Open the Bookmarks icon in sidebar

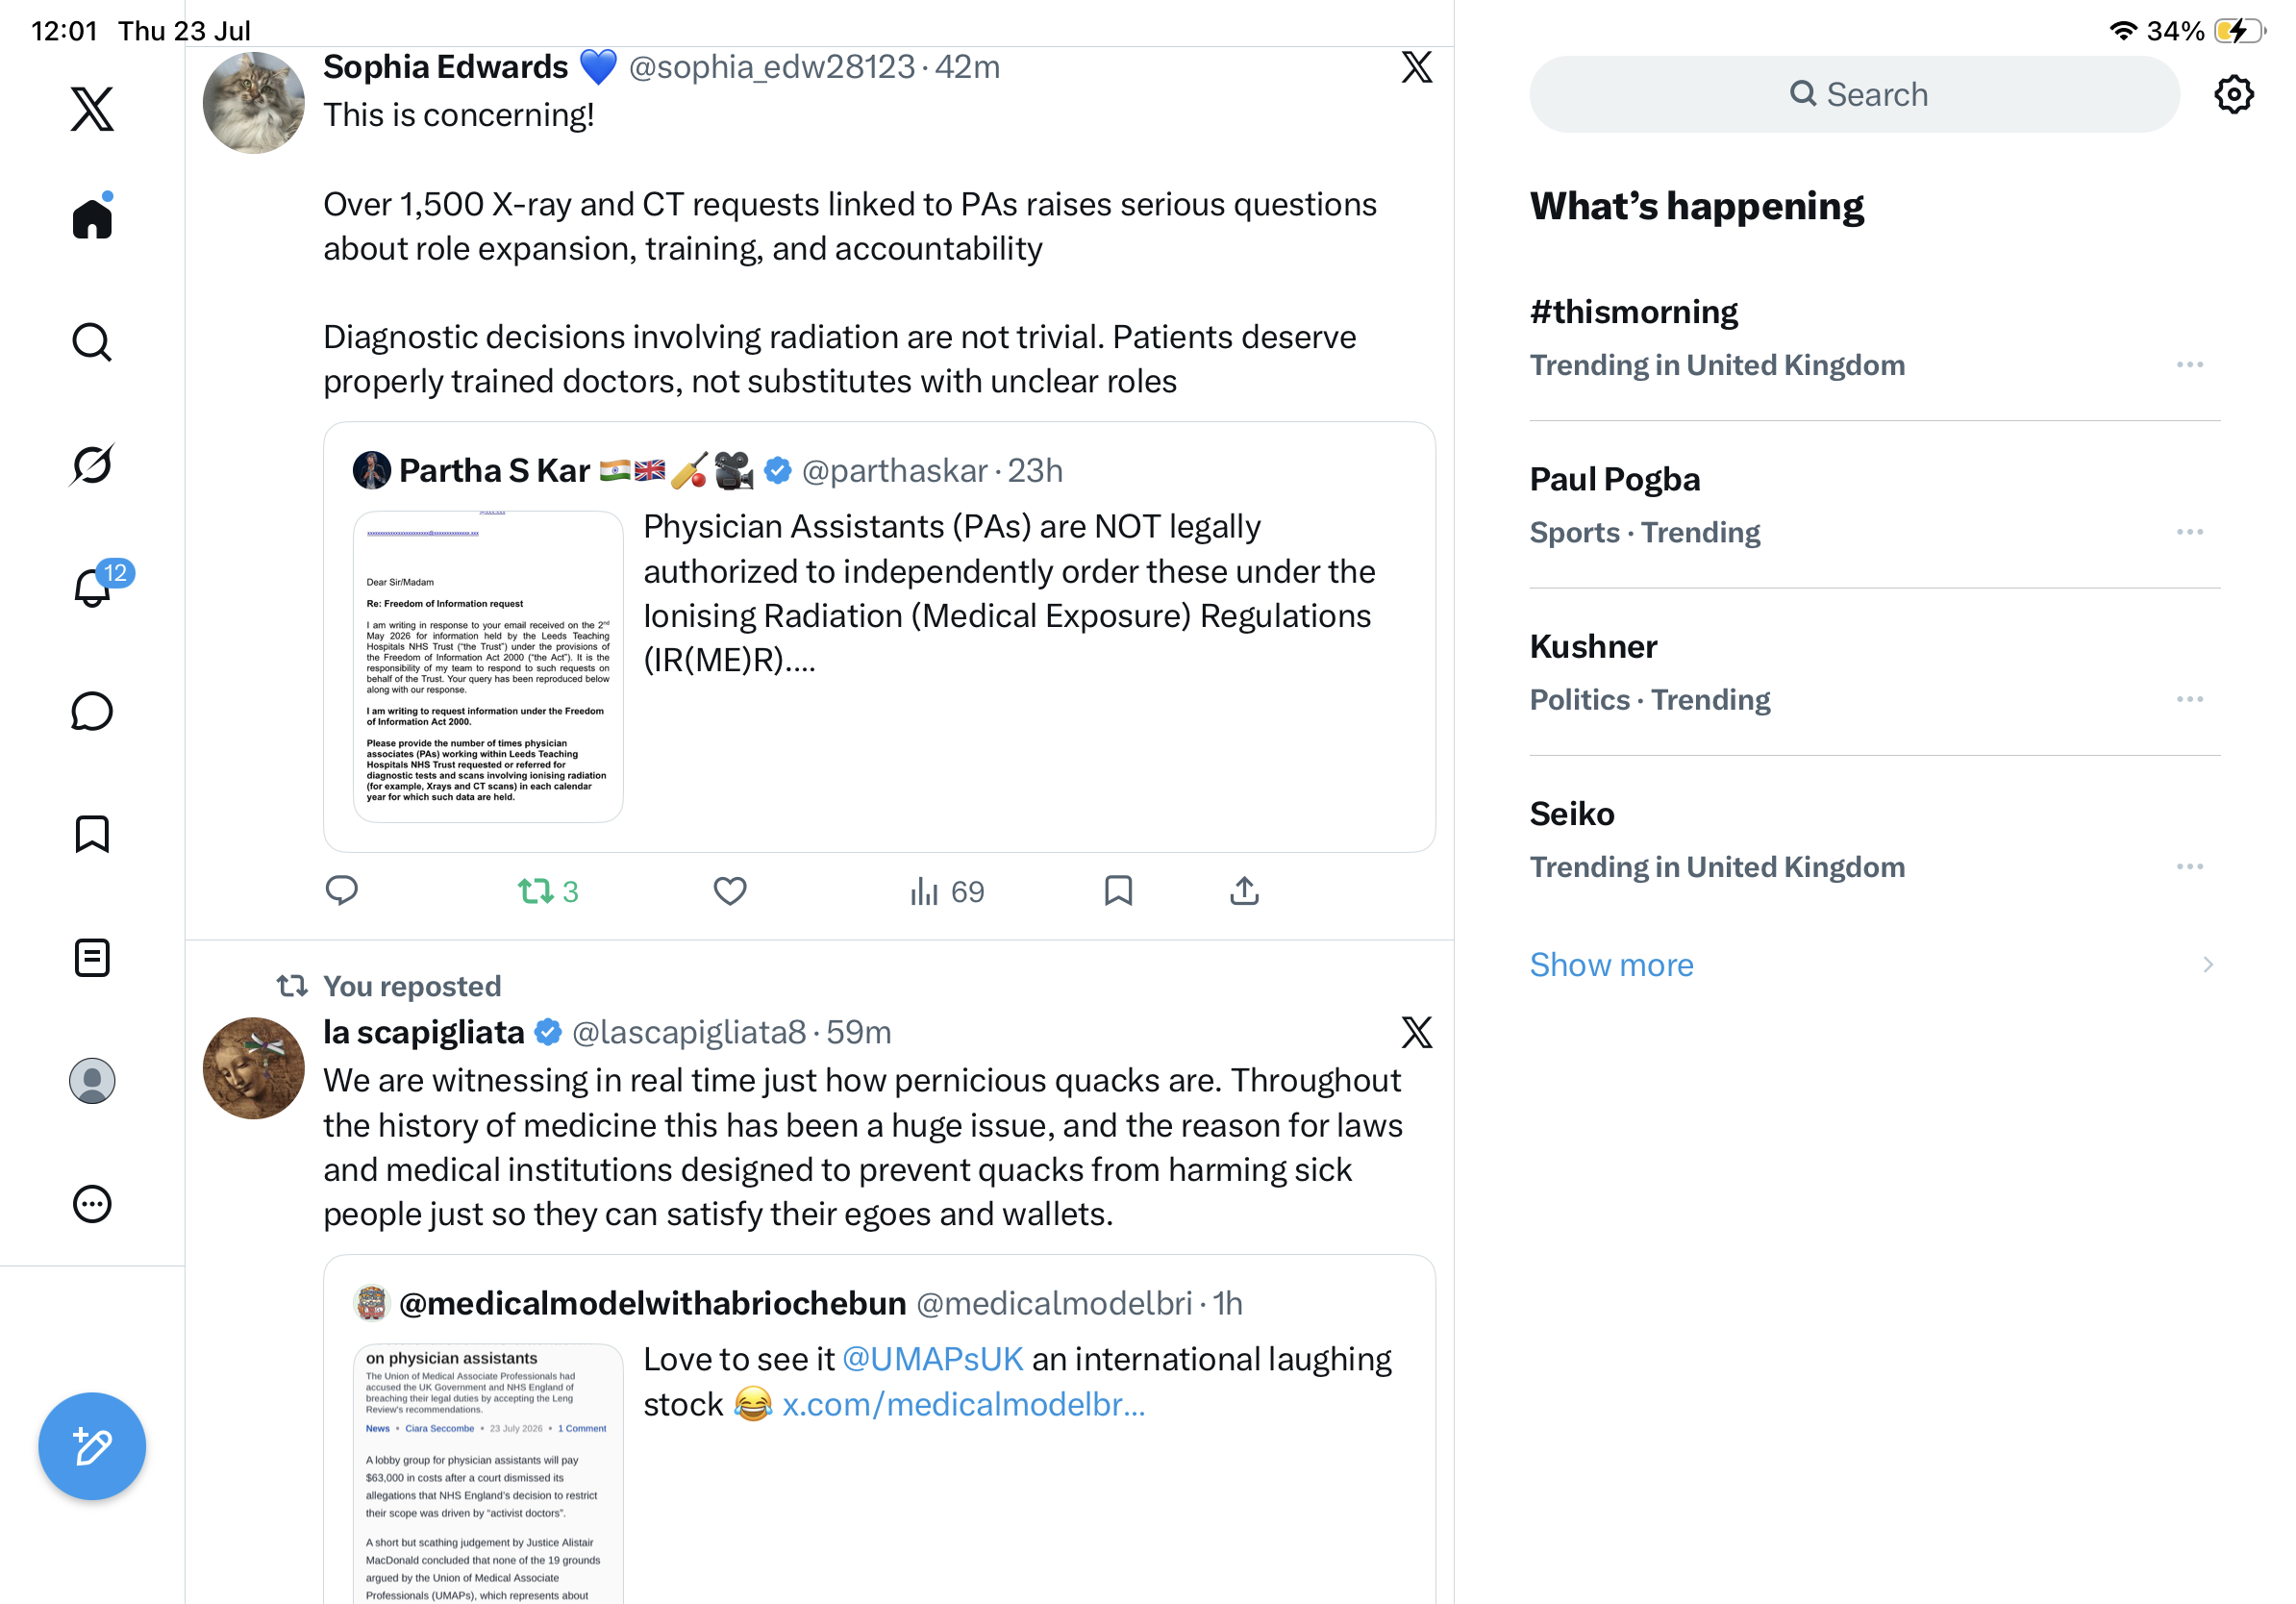(92, 834)
